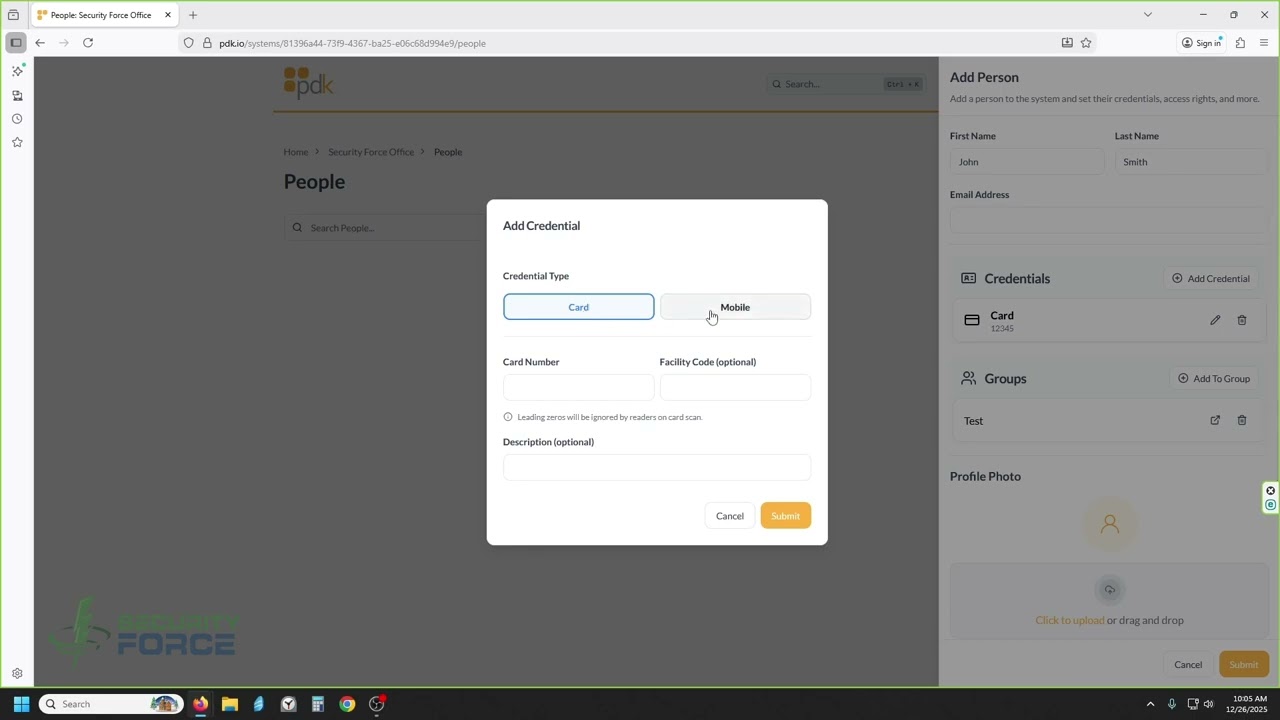Click the address bar URL
Screen dimensions: 1280x720
[x=352, y=43]
